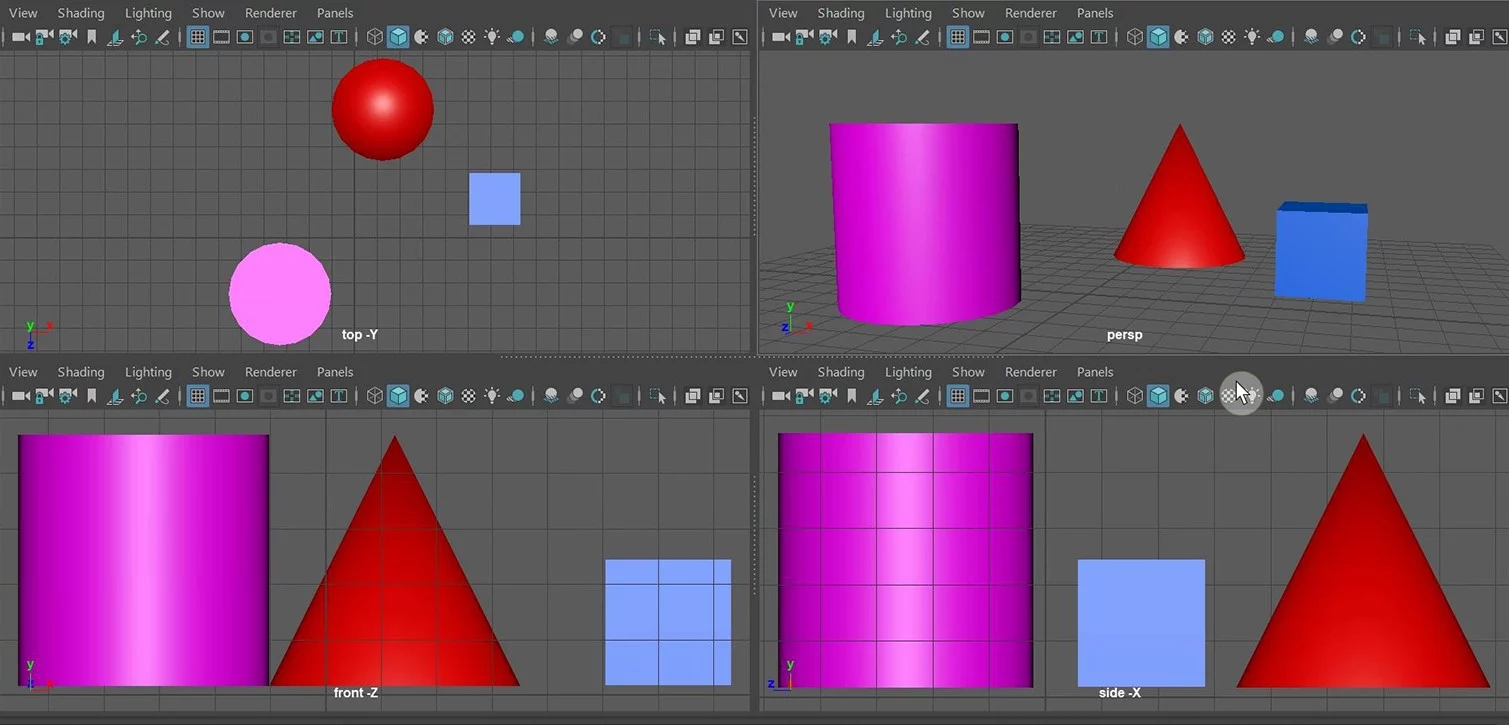Open View menu in persp panel

(783, 13)
